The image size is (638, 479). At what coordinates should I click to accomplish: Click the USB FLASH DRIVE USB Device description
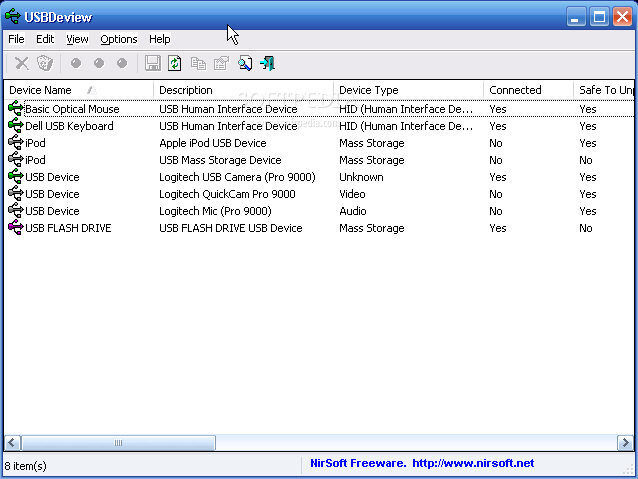point(231,228)
